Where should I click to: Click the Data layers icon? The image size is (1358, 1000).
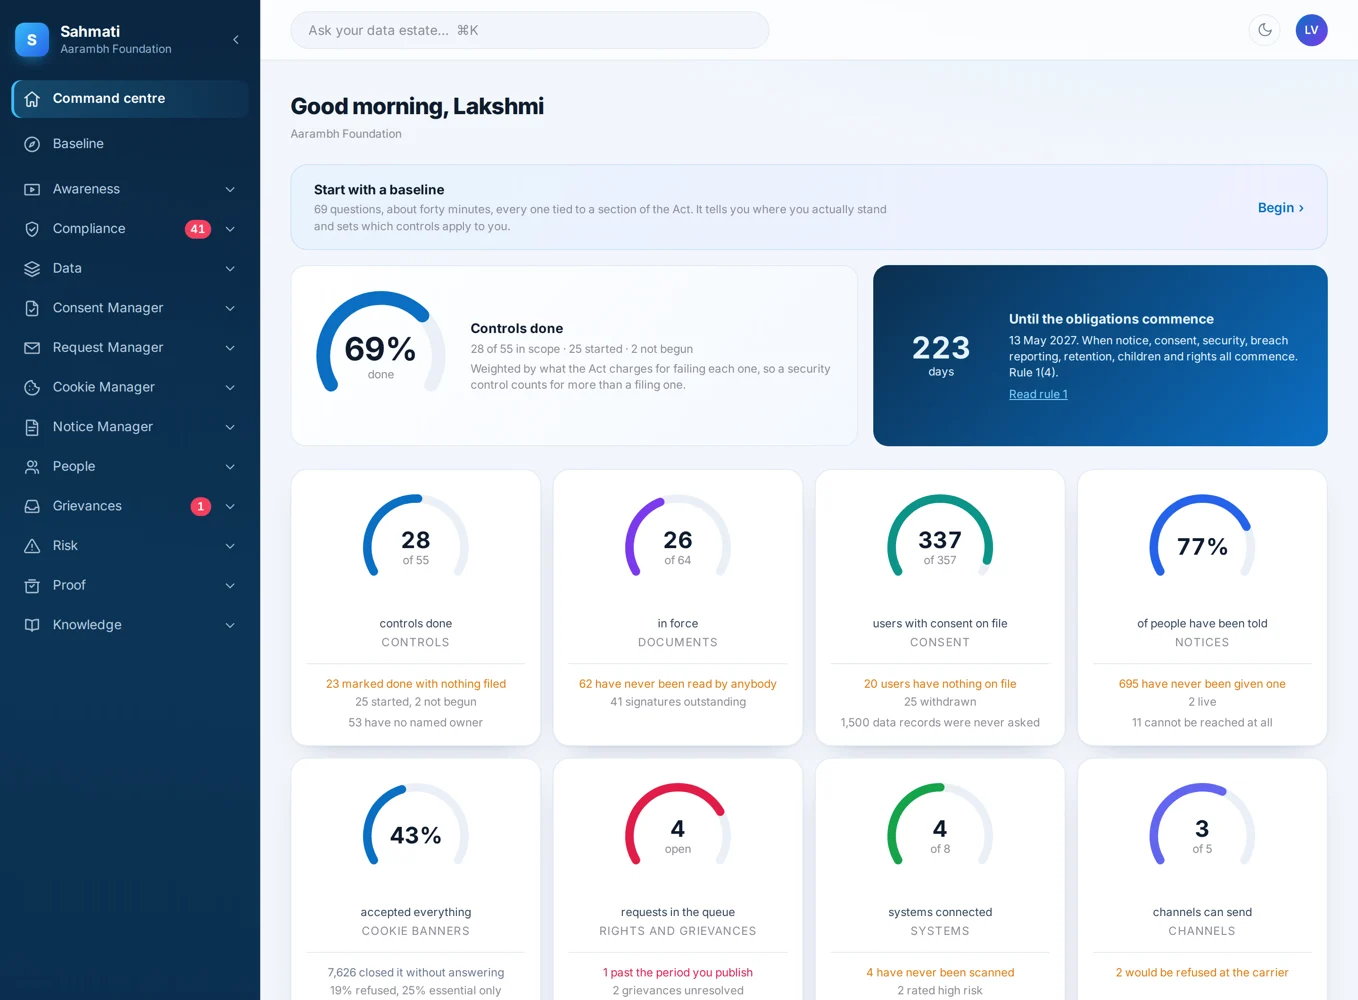click(x=32, y=268)
